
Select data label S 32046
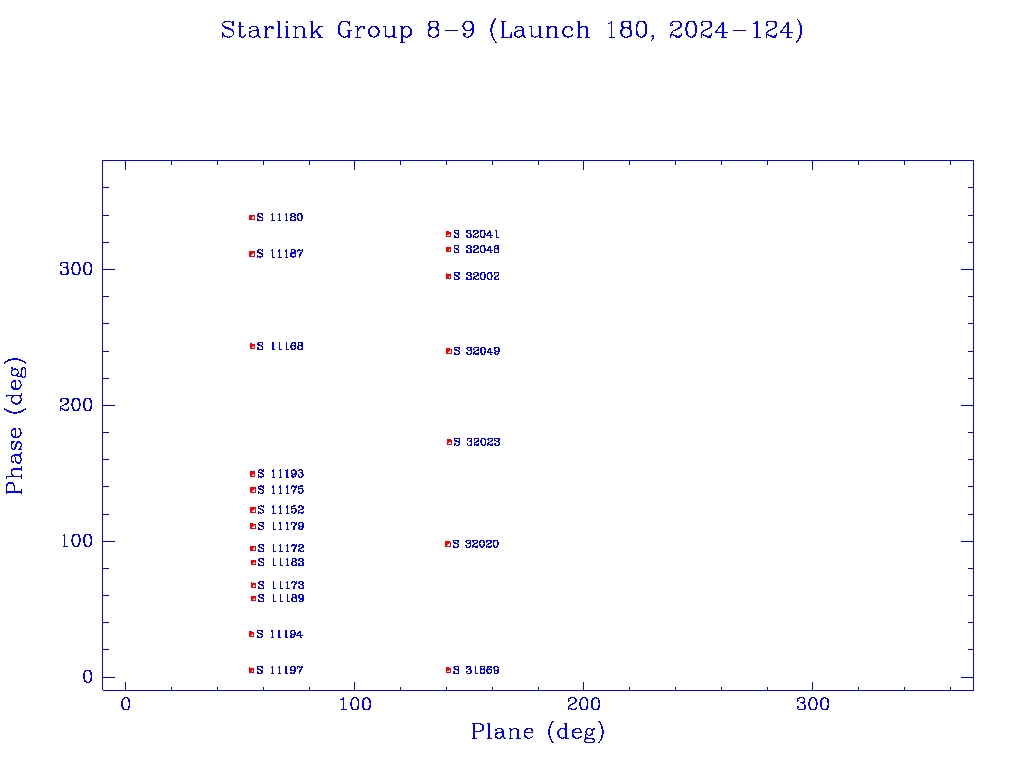coord(477,249)
